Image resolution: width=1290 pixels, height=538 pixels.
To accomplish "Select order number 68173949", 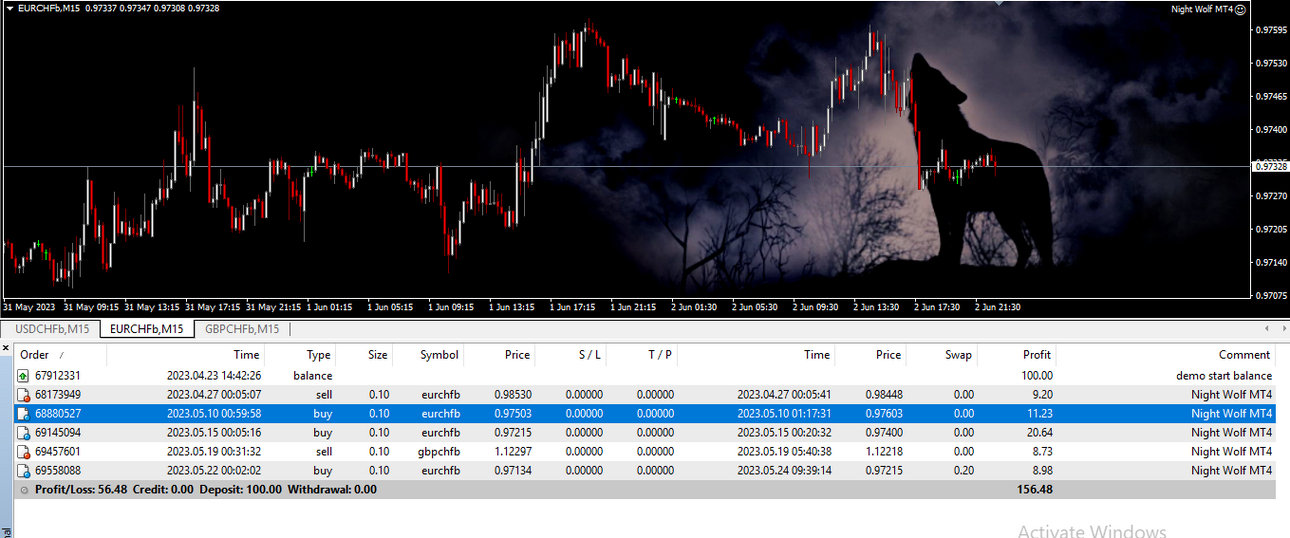I will tap(58, 395).
